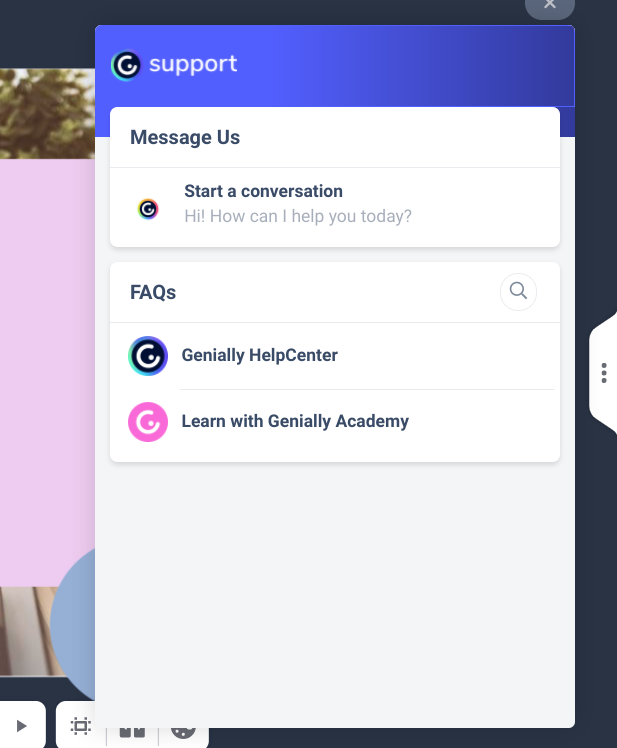Click the Genially HelpCenter logo icon

point(148,356)
